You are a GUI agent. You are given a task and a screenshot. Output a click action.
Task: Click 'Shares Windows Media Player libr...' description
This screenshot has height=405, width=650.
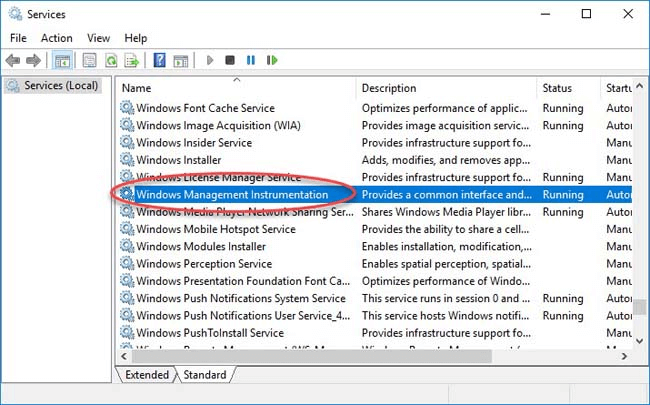(x=446, y=212)
